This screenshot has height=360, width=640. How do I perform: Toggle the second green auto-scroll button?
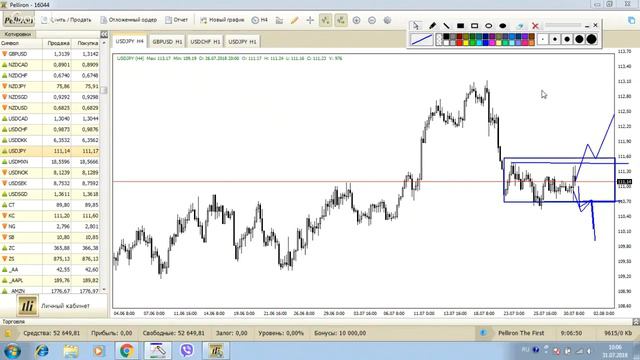point(341,20)
